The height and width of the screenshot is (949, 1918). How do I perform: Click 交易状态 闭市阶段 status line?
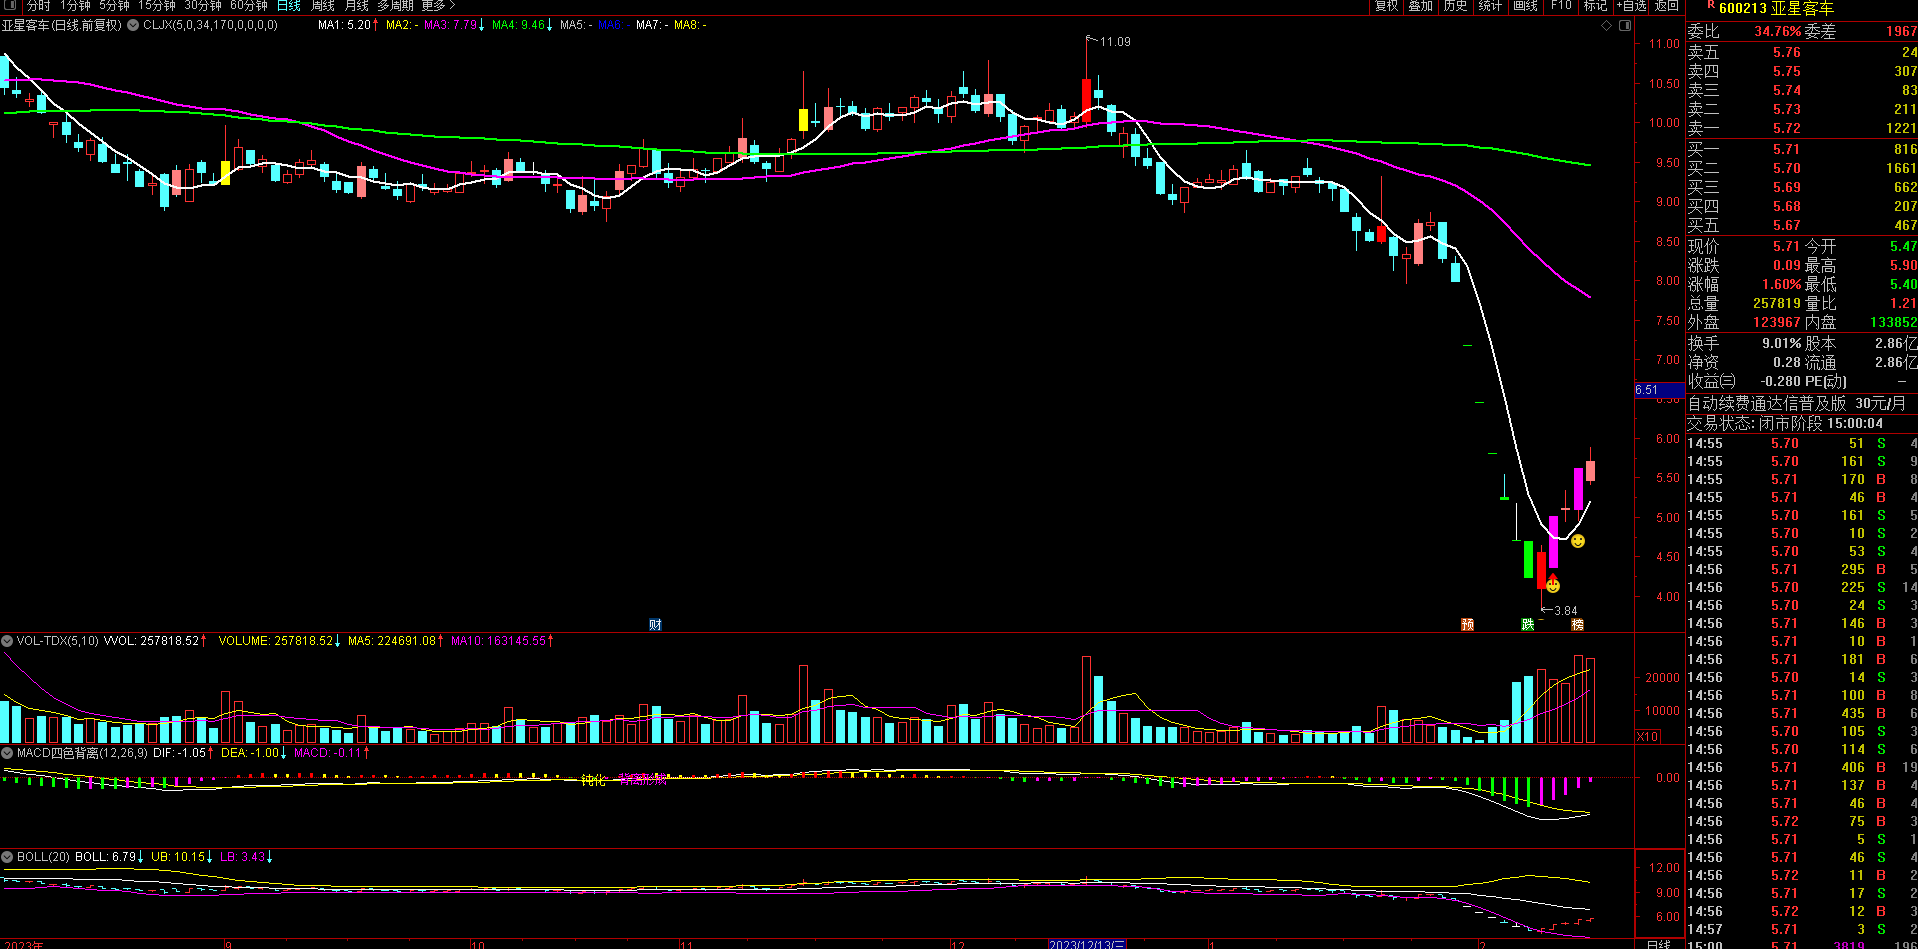coord(1785,424)
